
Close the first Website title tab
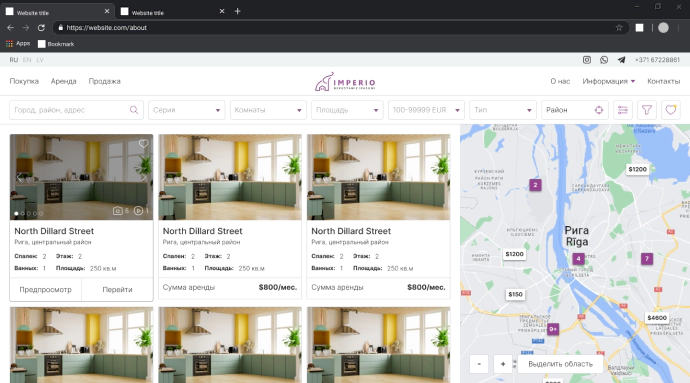[x=106, y=11]
